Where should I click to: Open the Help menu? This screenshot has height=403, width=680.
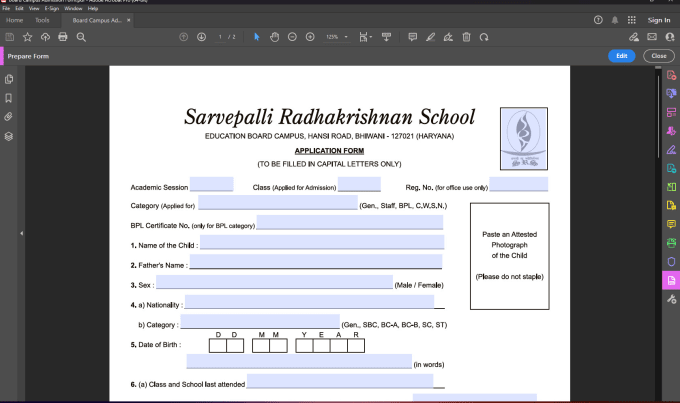[93, 8]
